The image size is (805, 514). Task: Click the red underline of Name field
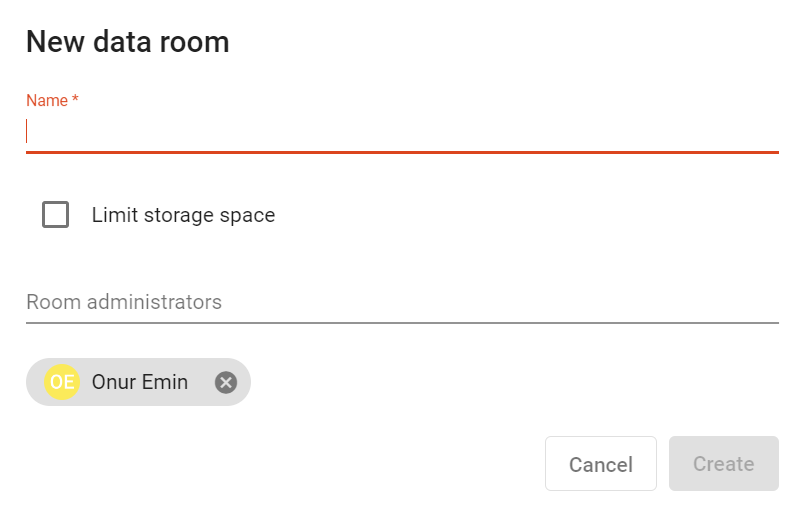(x=402, y=152)
